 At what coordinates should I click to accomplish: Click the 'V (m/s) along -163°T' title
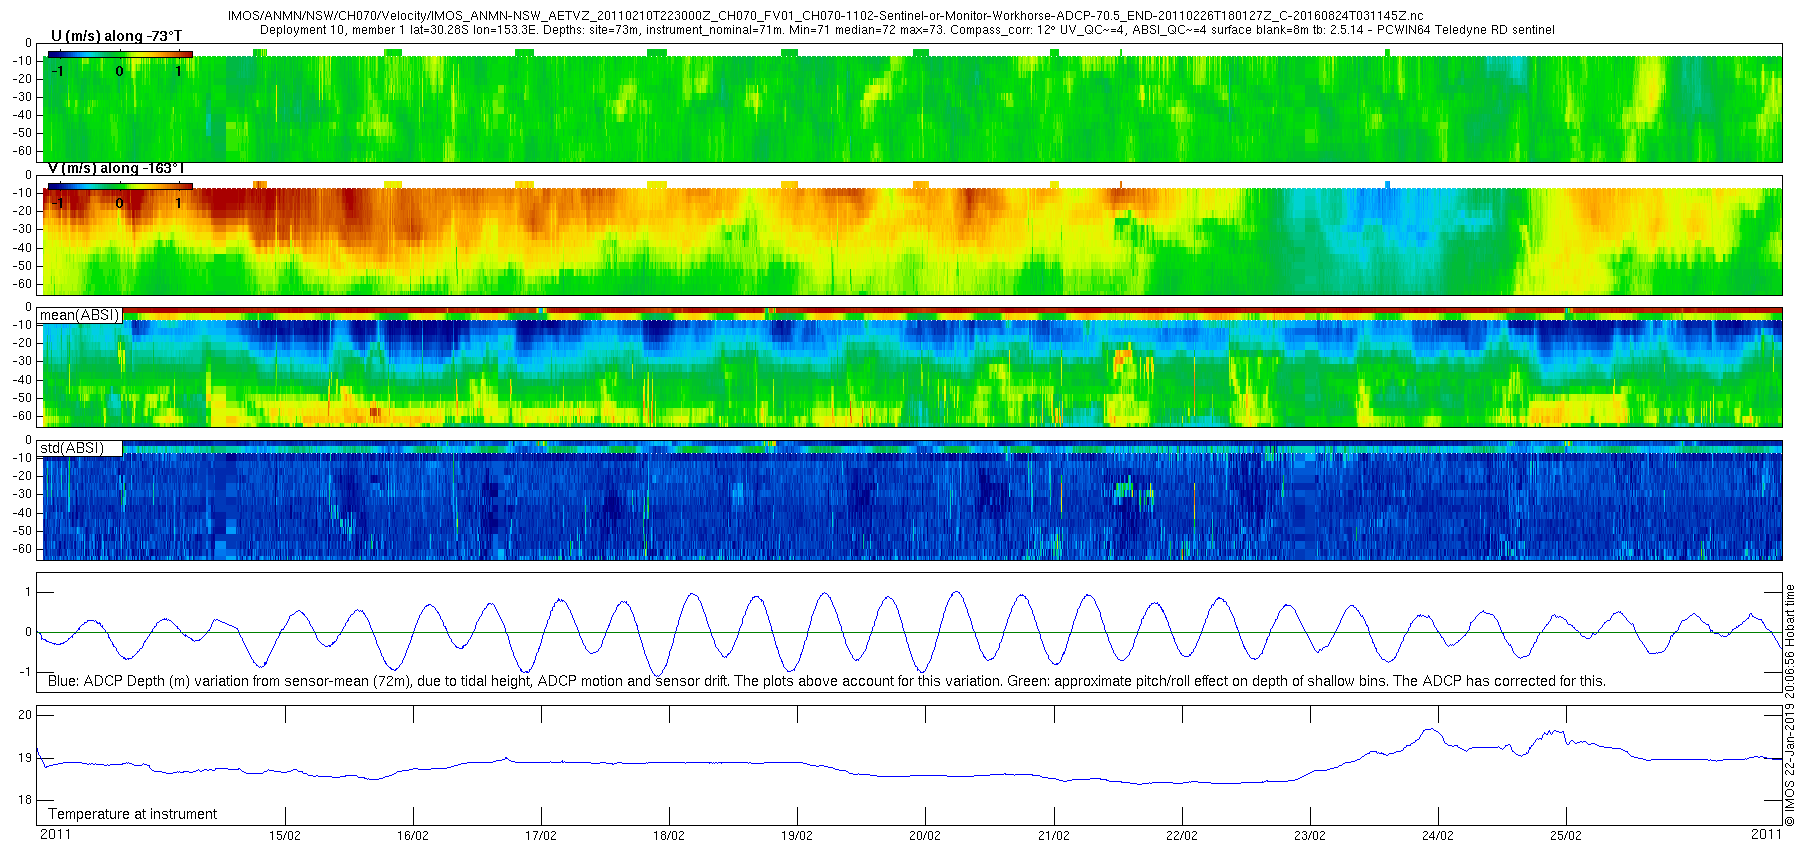pos(116,168)
